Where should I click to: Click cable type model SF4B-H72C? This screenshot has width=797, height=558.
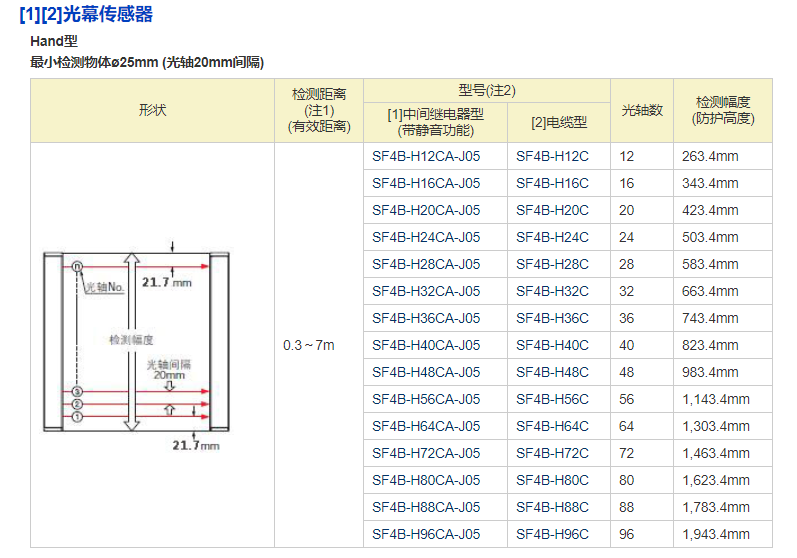552,453
